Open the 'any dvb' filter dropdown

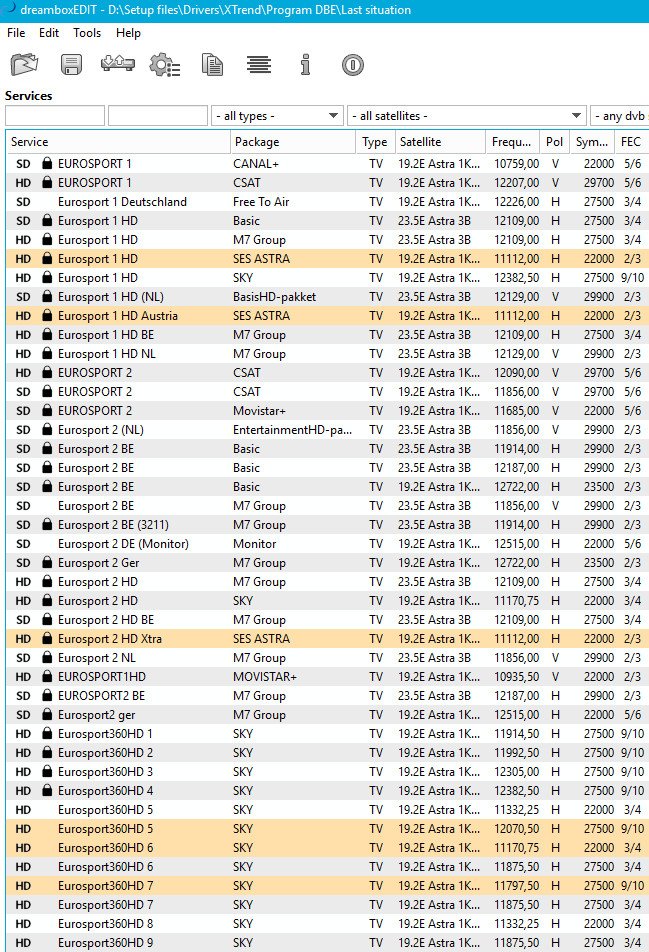[x=619, y=115]
